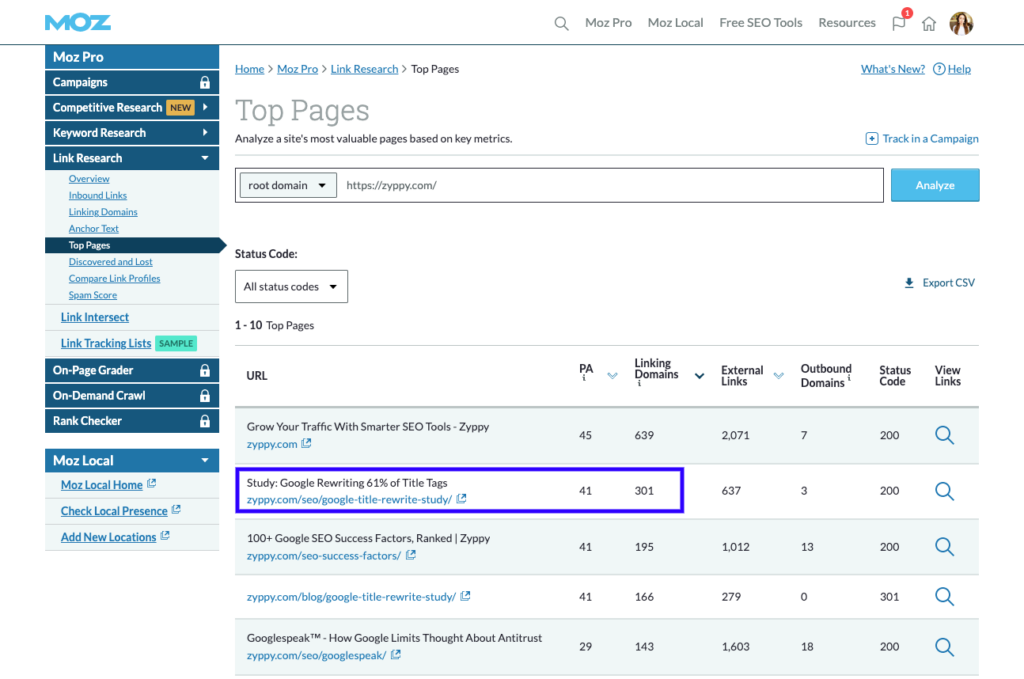Click the Help question mark icon

click(938, 69)
